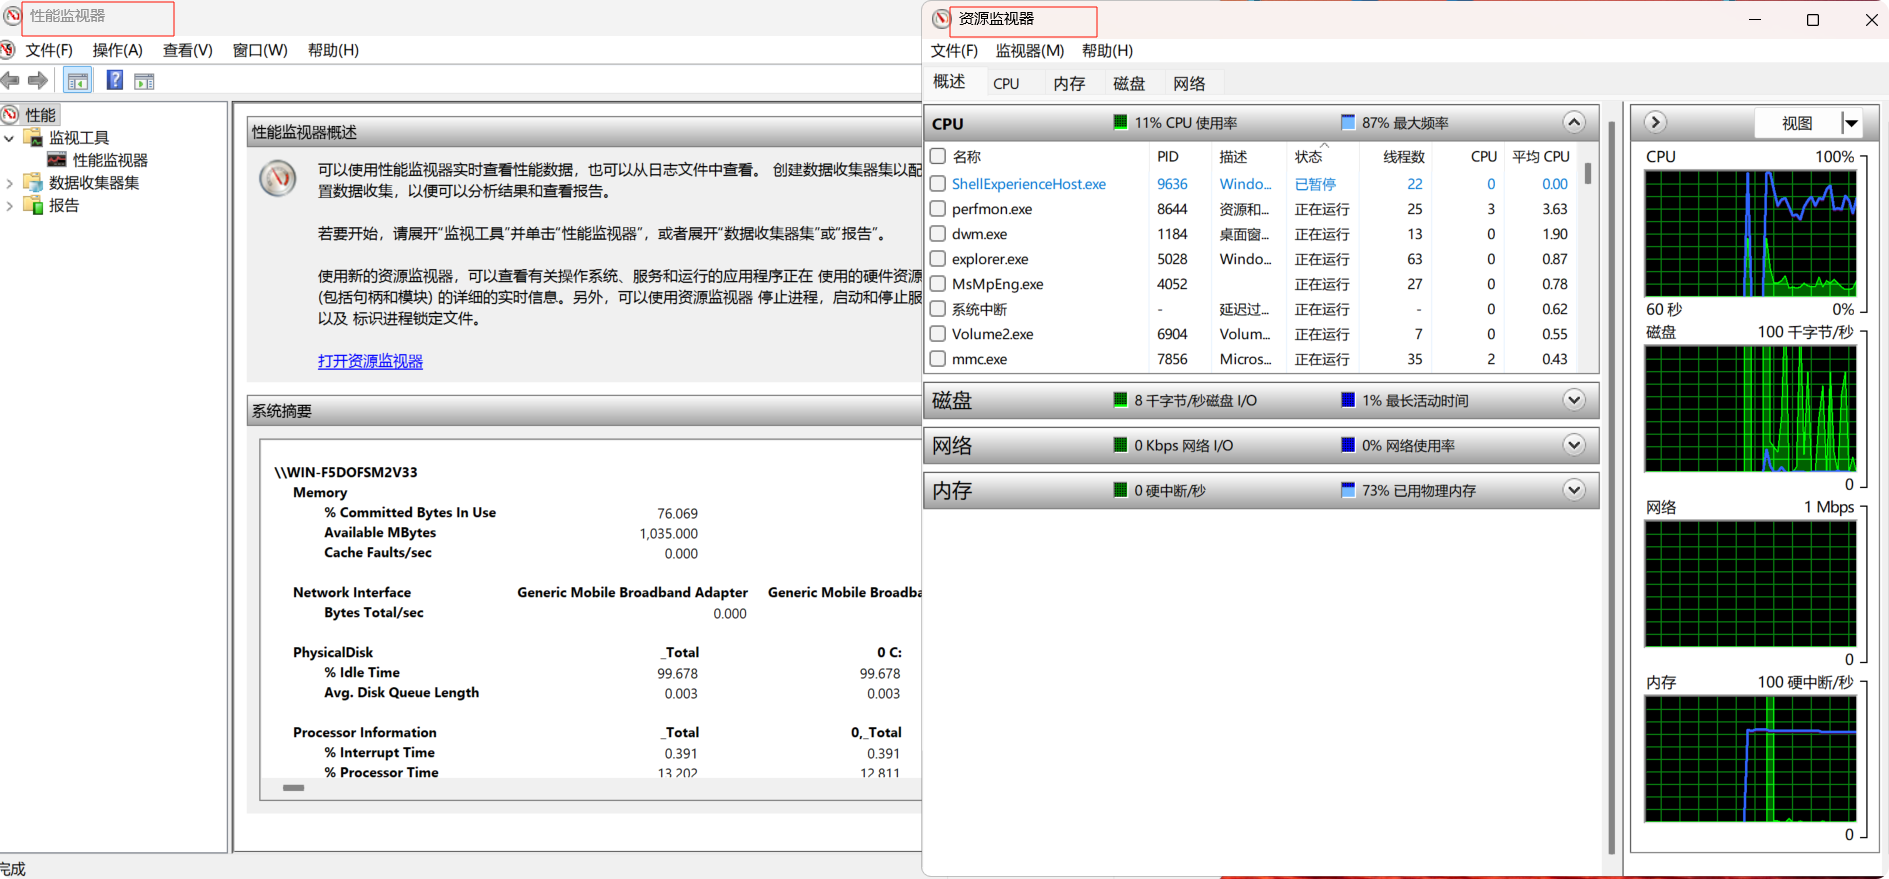Click the blue 已用物理内存 indicator square

point(1348,490)
